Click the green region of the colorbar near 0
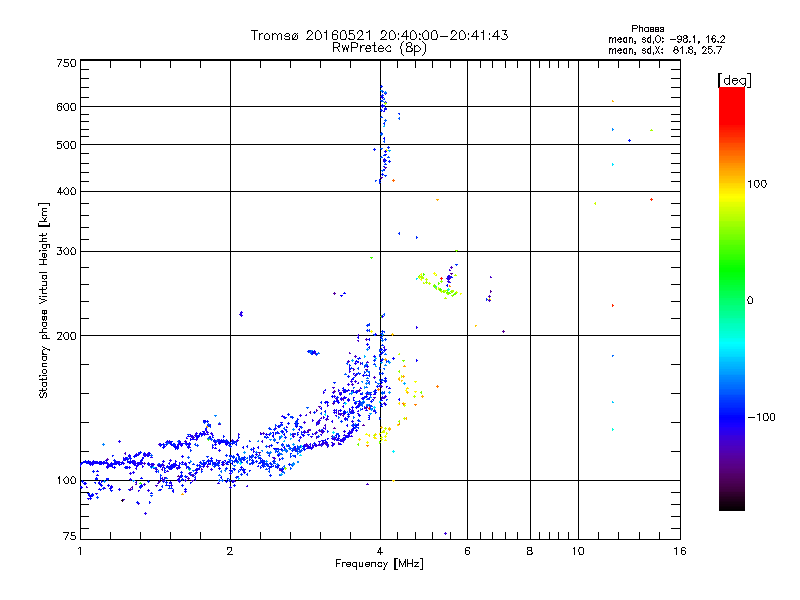Viewport: 800px width, 600px height. pyautogui.click(x=732, y=300)
